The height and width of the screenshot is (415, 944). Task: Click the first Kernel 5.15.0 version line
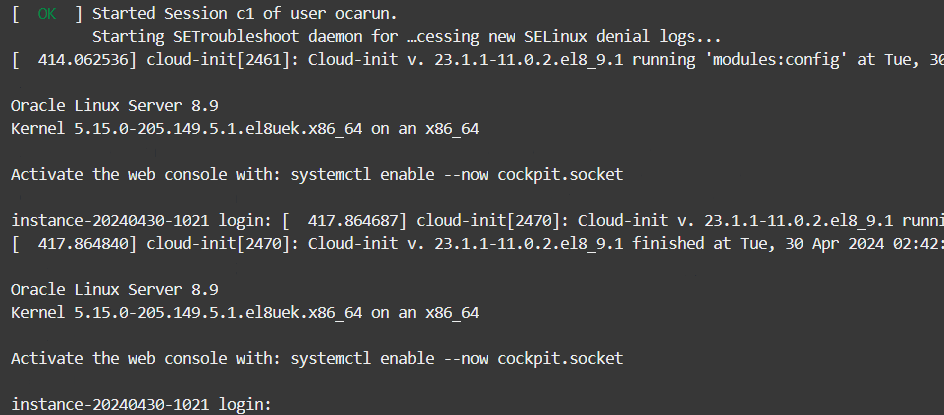click(244, 128)
